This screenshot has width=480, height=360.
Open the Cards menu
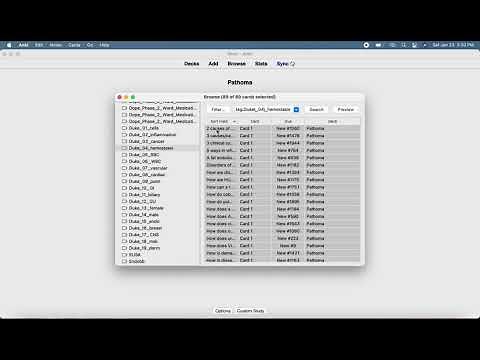tap(74, 45)
